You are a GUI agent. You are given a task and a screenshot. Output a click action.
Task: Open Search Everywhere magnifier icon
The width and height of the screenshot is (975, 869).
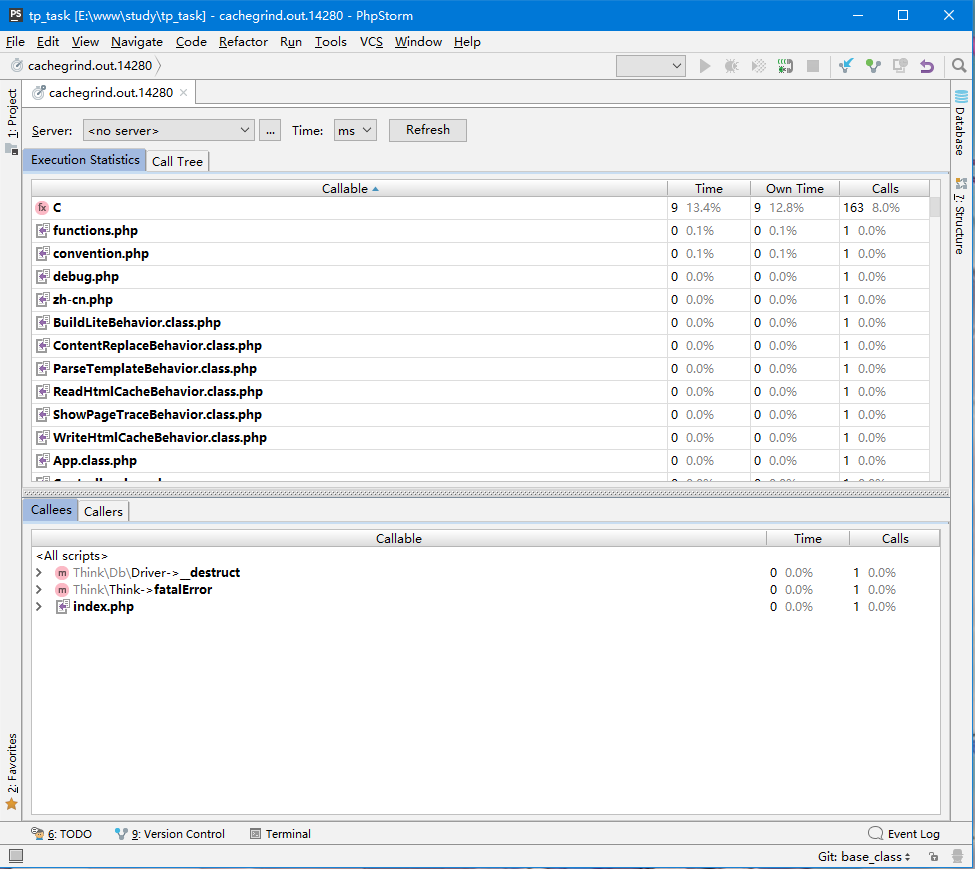tap(959, 66)
